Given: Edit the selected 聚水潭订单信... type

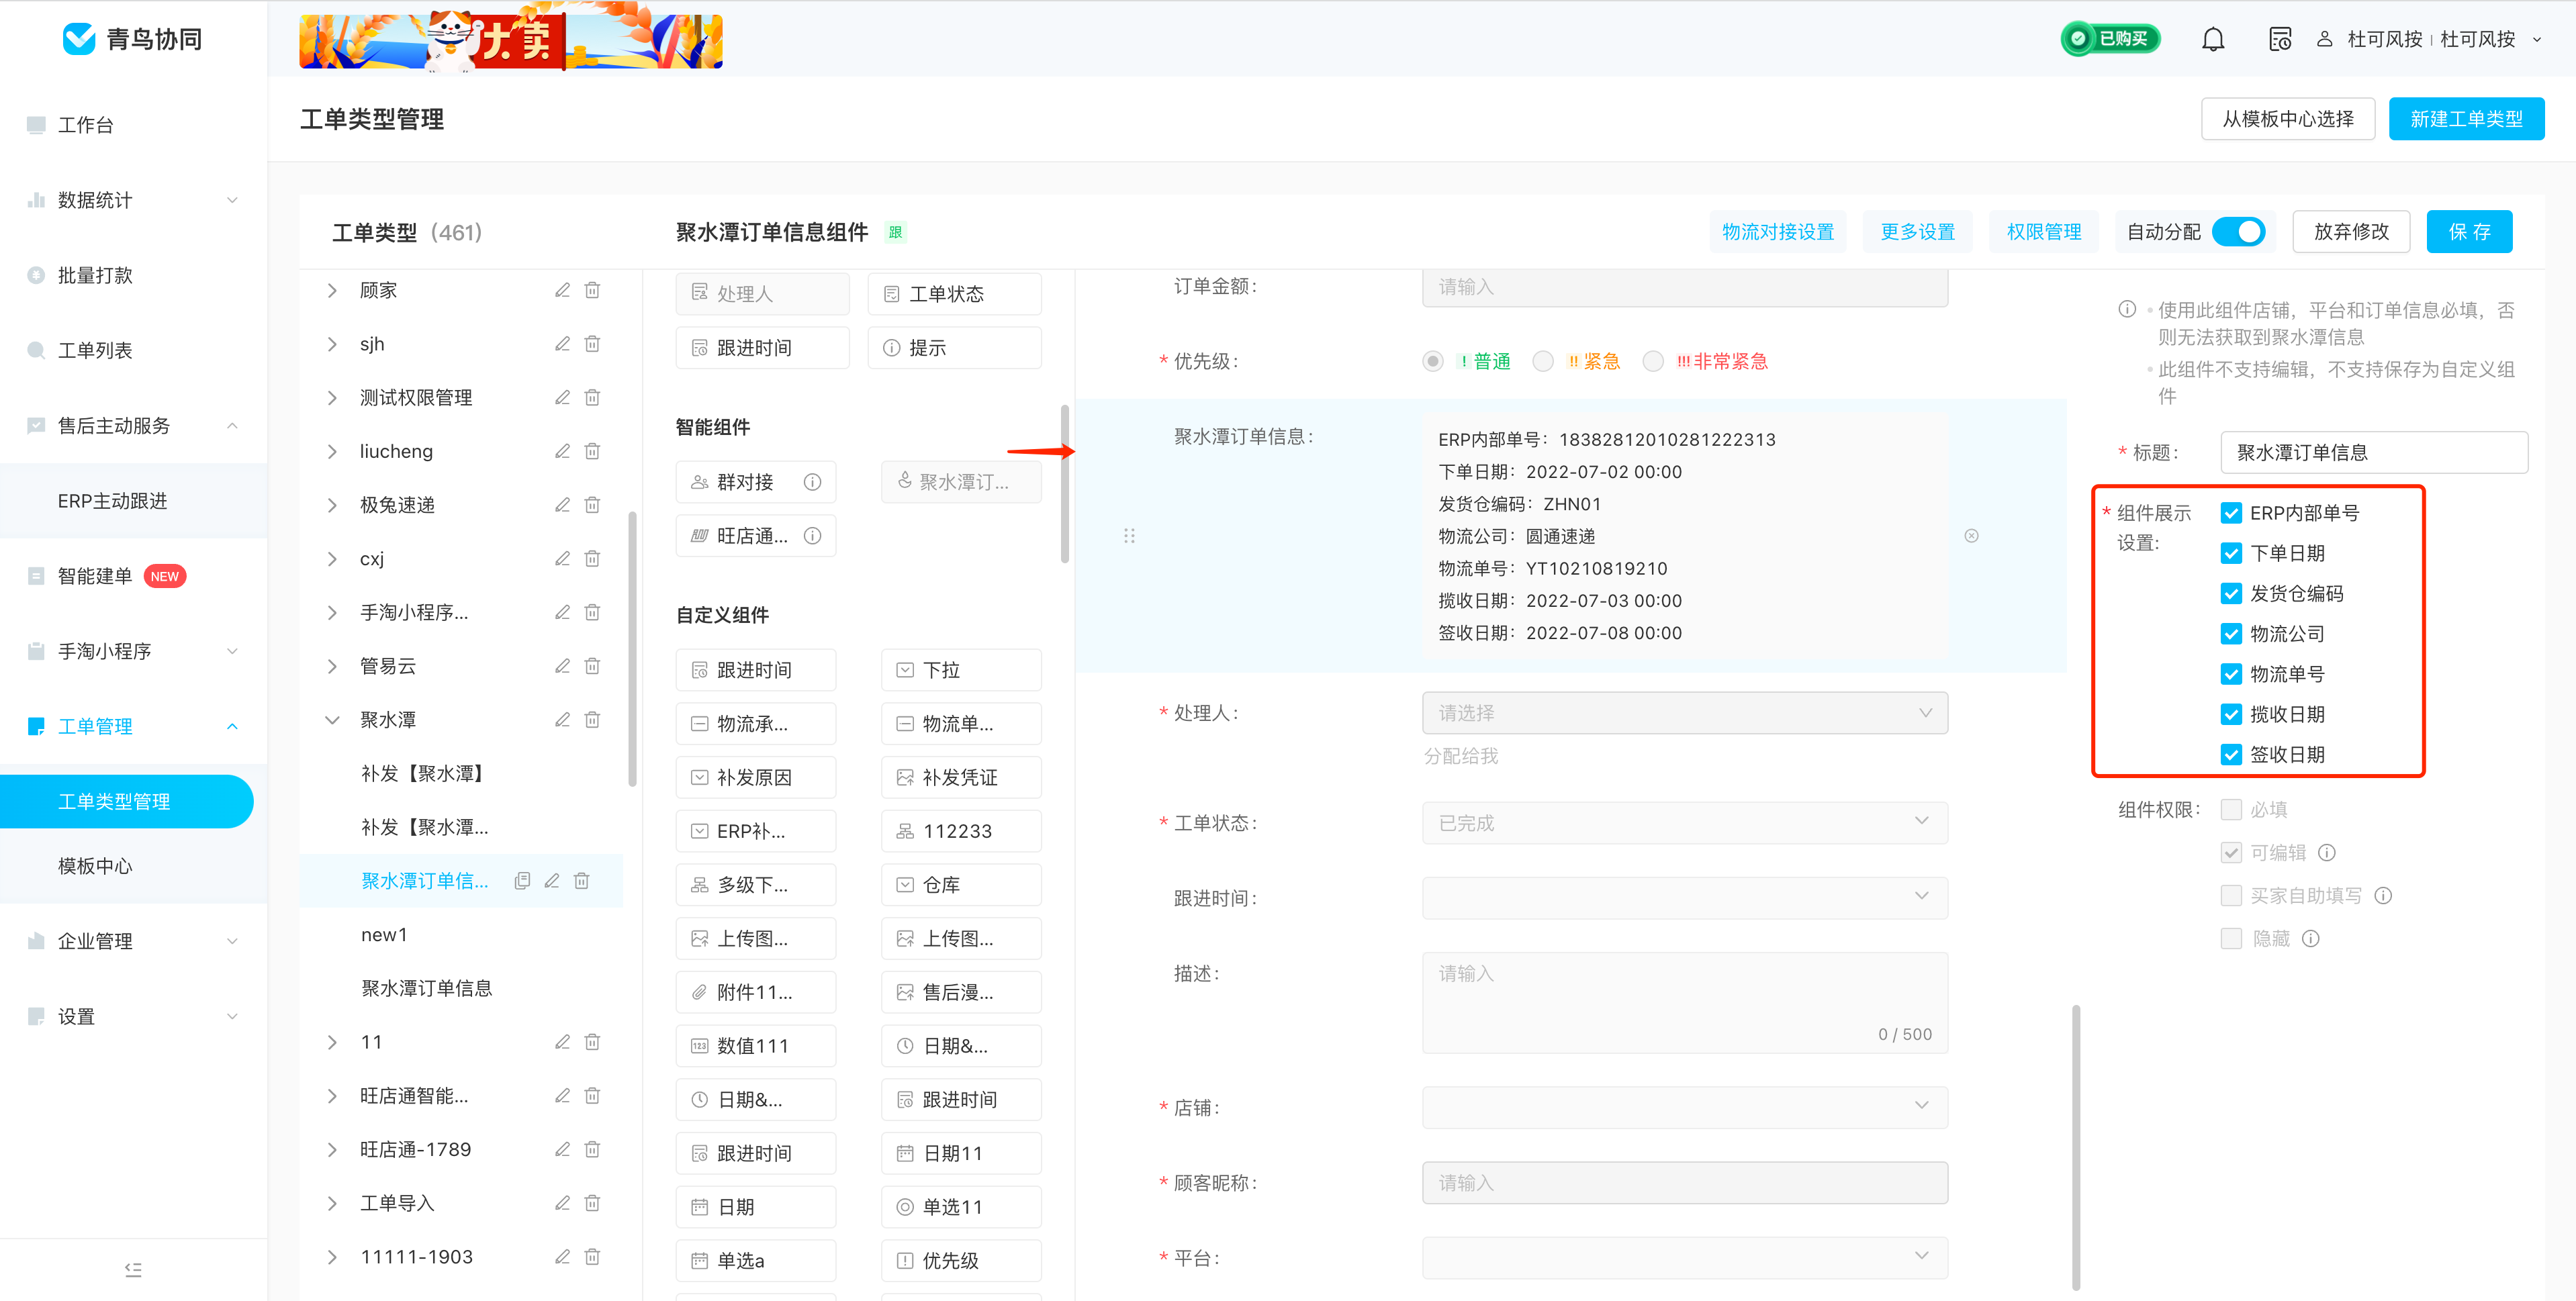Looking at the screenshot, I should 552,881.
